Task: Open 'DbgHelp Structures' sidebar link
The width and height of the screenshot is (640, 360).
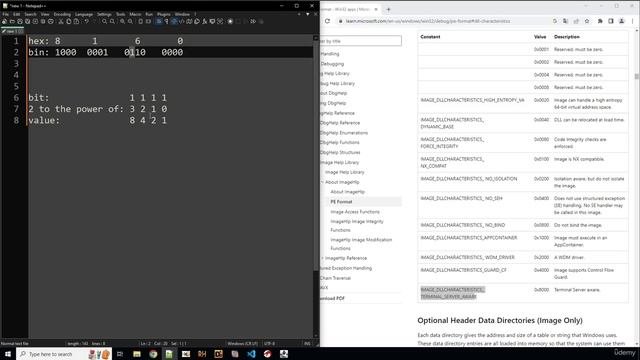Action: point(340,152)
